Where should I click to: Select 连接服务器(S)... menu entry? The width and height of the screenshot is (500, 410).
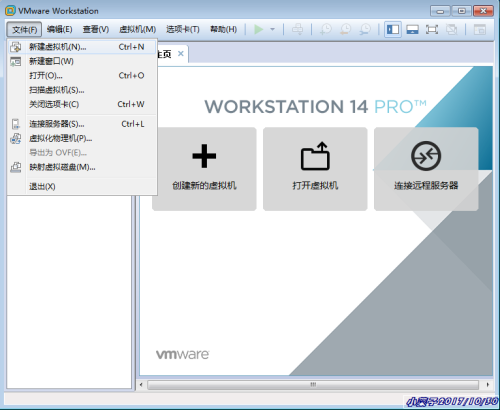(x=82, y=124)
